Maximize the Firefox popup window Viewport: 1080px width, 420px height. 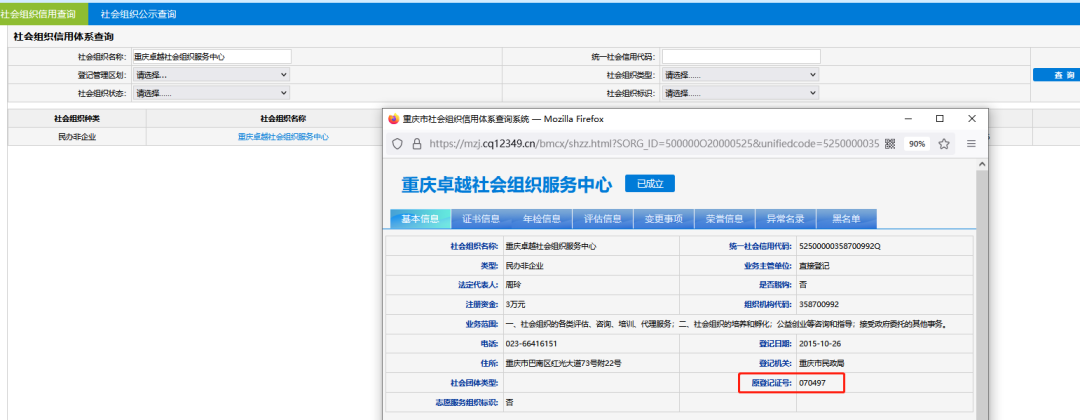click(939, 118)
